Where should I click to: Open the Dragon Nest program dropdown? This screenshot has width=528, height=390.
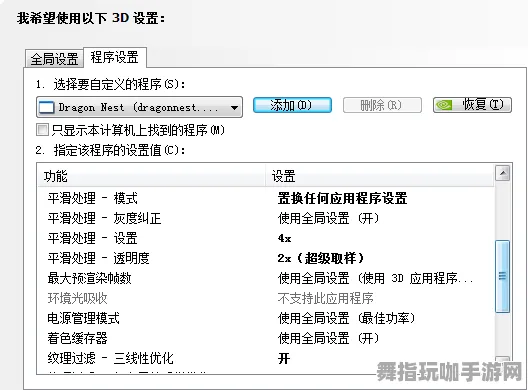(x=139, y=107)
